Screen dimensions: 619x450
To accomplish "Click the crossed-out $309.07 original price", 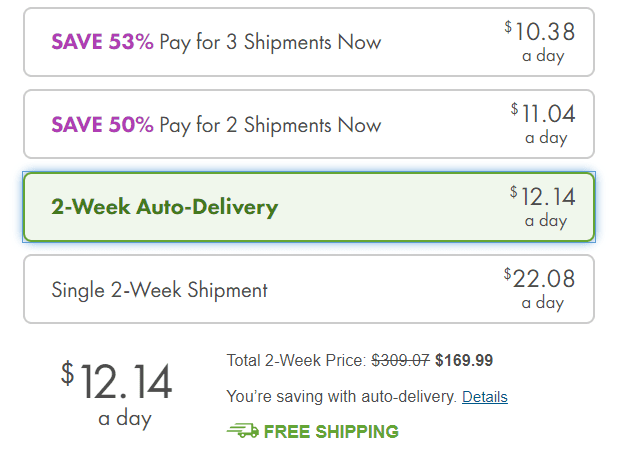I will coord(400,360).
